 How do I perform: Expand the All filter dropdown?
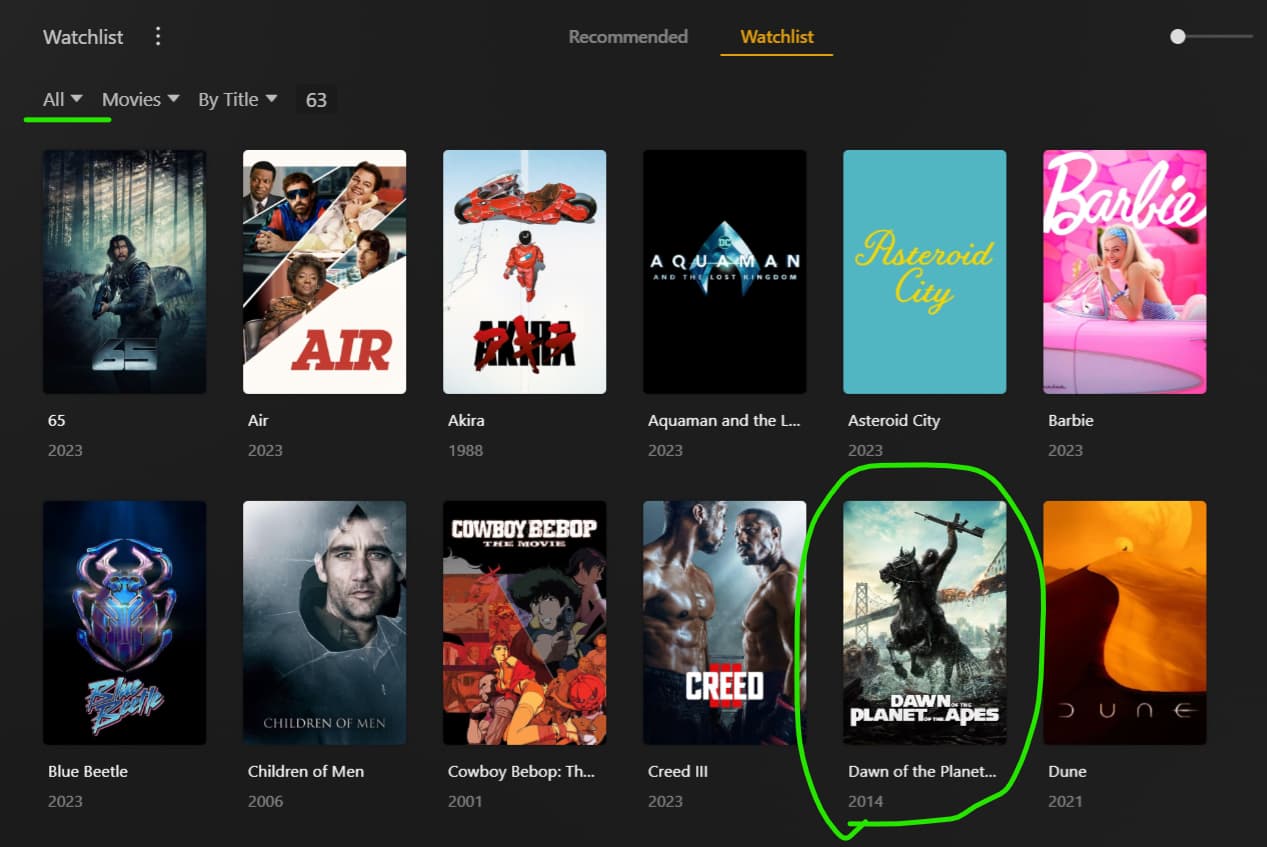(62, 99)
